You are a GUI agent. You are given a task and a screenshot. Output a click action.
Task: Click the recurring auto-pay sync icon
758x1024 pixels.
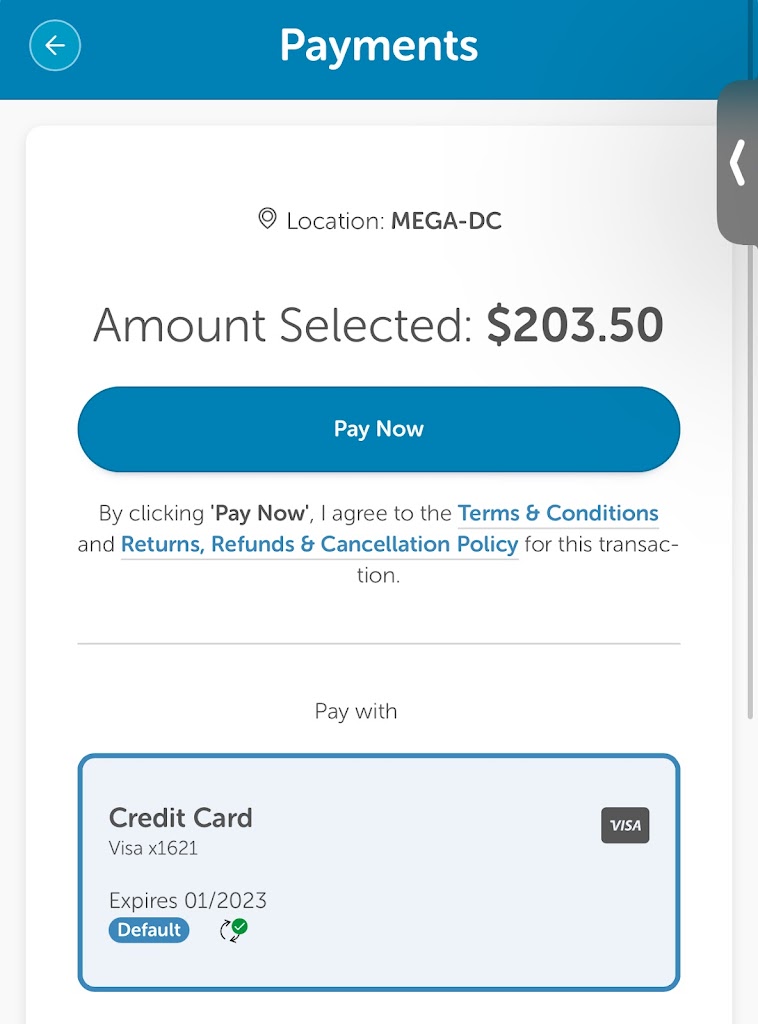coord(234,930)
